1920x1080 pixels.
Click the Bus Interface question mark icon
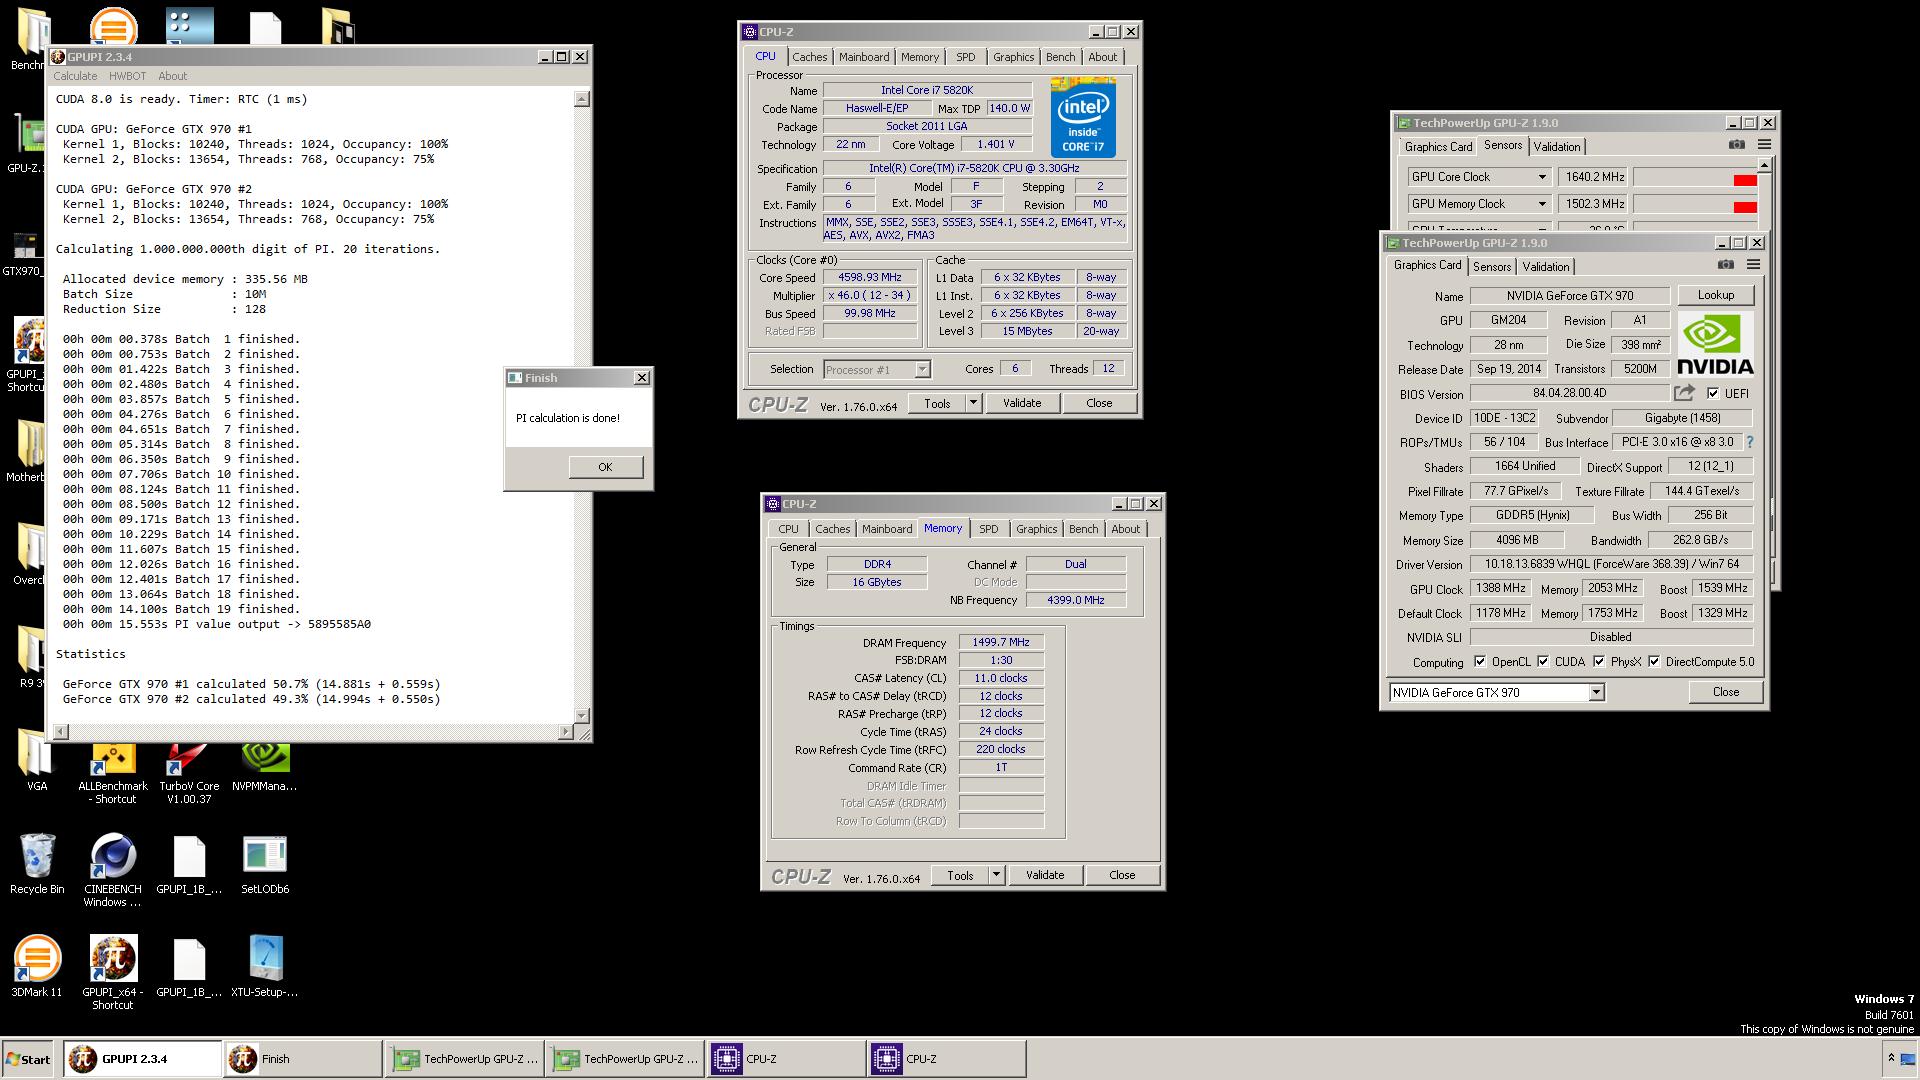click(1749, 442)
